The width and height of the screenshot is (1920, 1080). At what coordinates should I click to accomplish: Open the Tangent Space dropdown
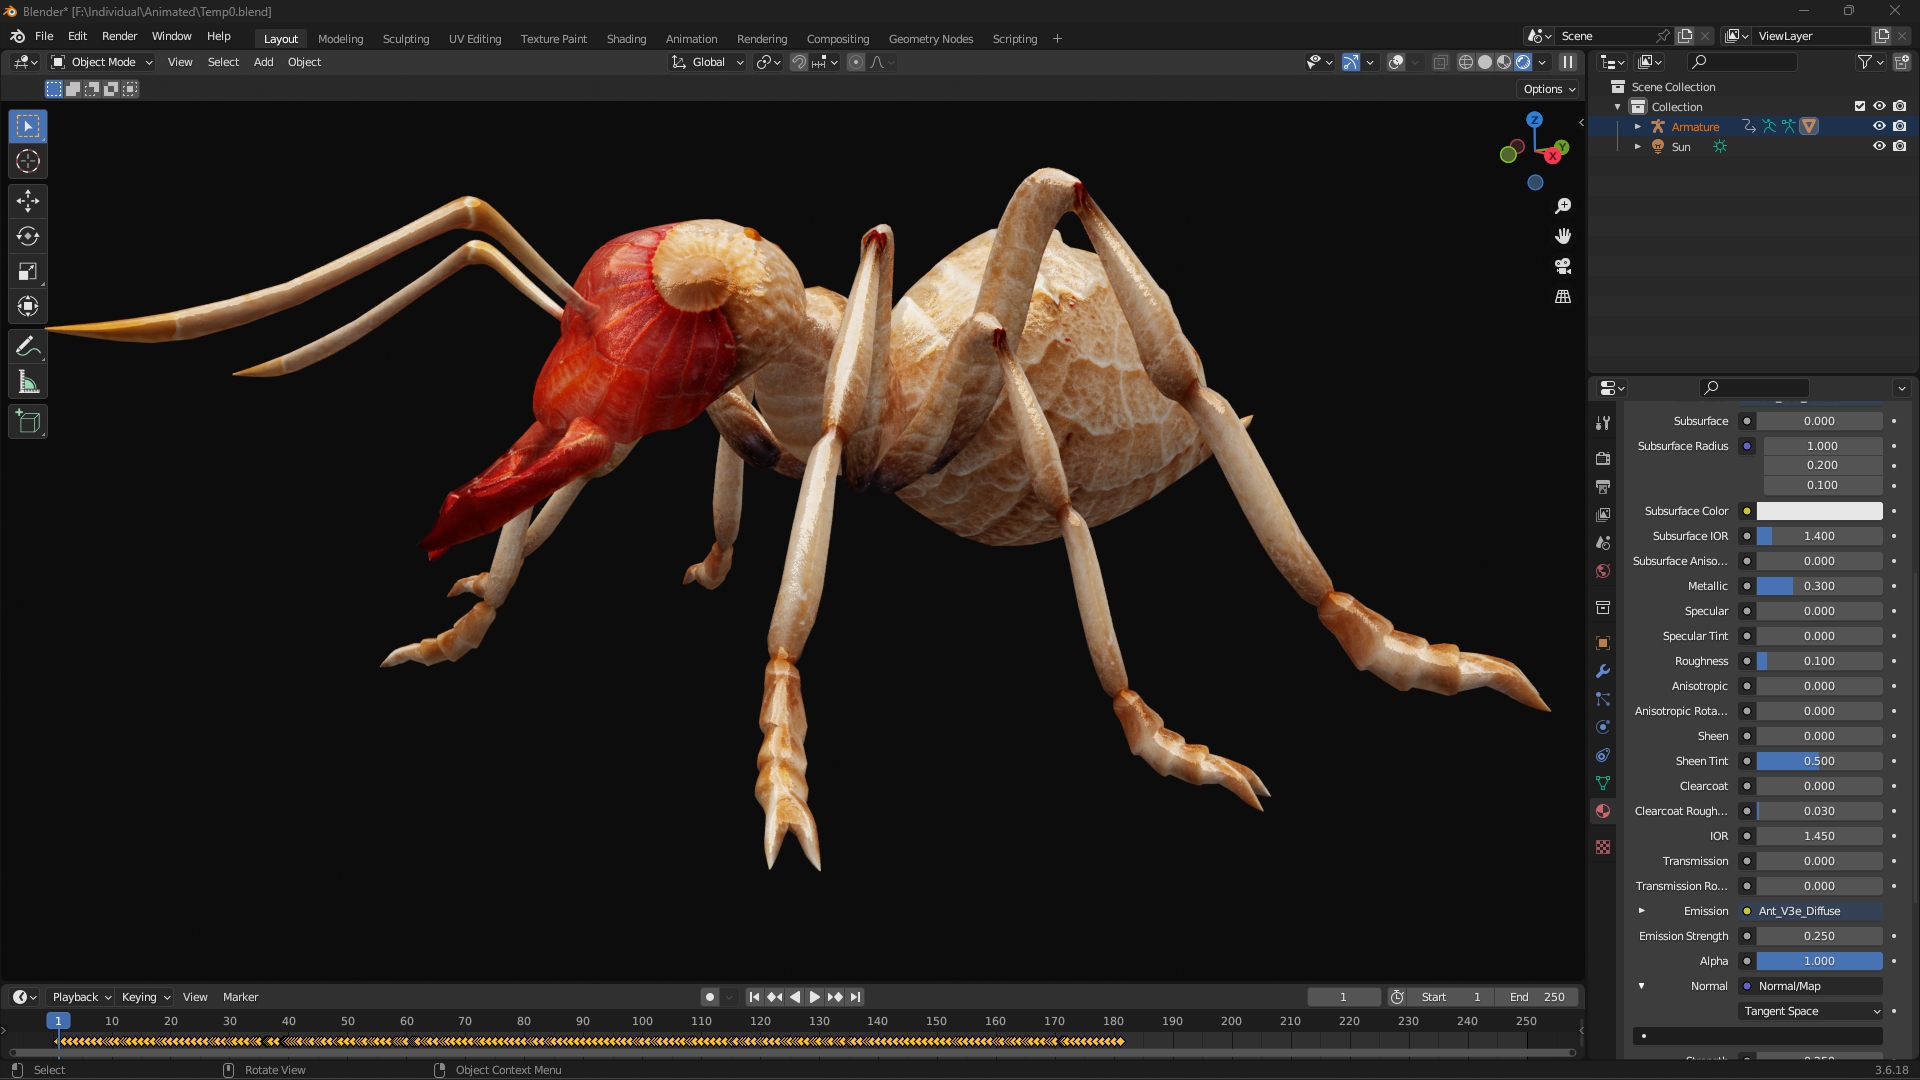click(1811, 1011)
